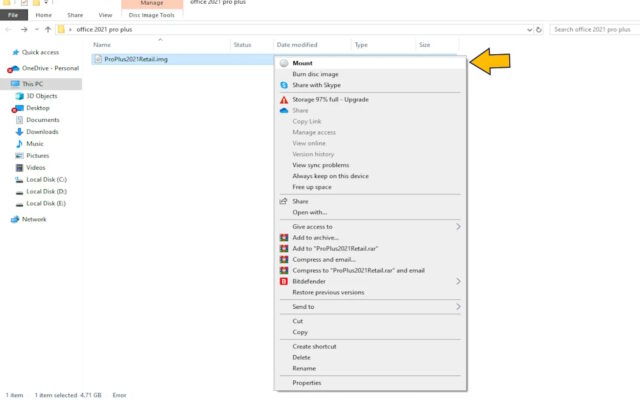Open the Downloads folder in sidebar
640x400 pixels.
click(42, 131)
